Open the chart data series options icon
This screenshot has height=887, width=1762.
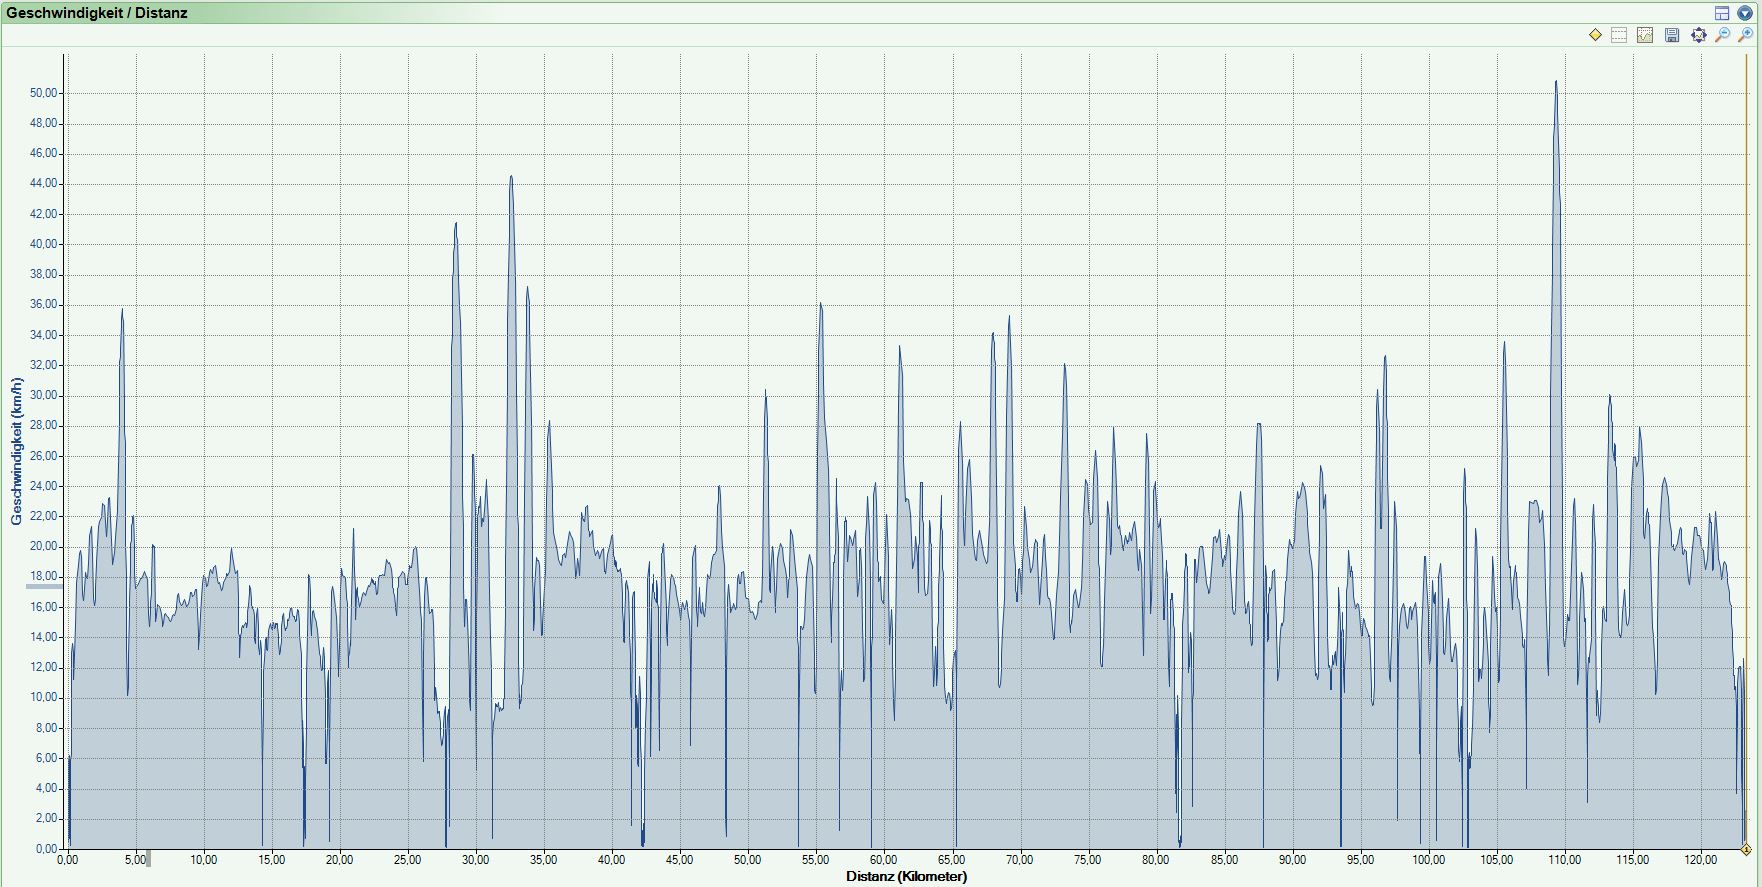click(1645, 35)
